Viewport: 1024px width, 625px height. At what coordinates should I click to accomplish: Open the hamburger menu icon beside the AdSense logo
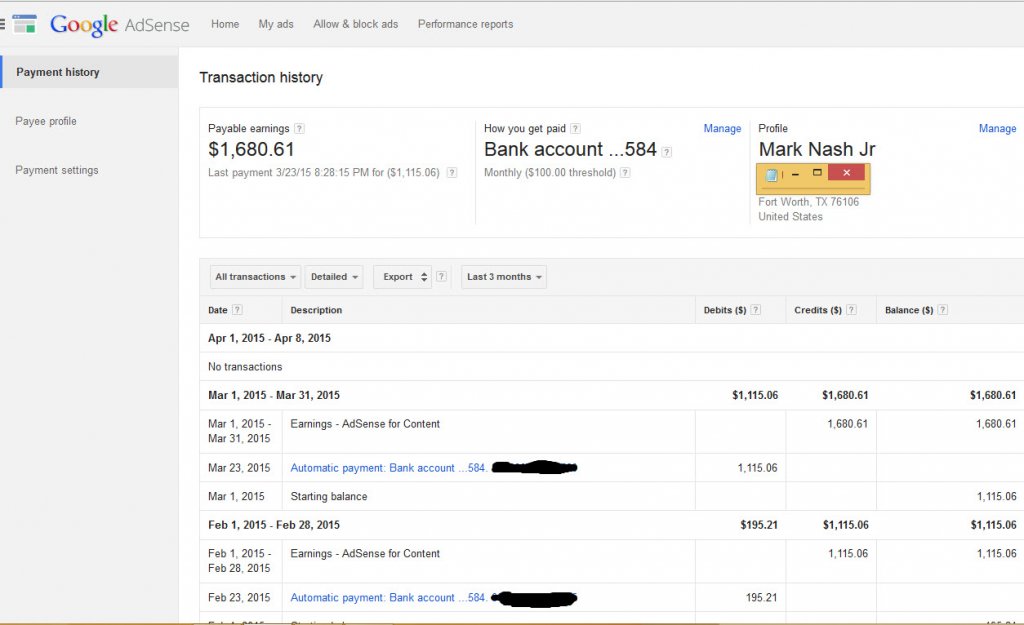2,24
